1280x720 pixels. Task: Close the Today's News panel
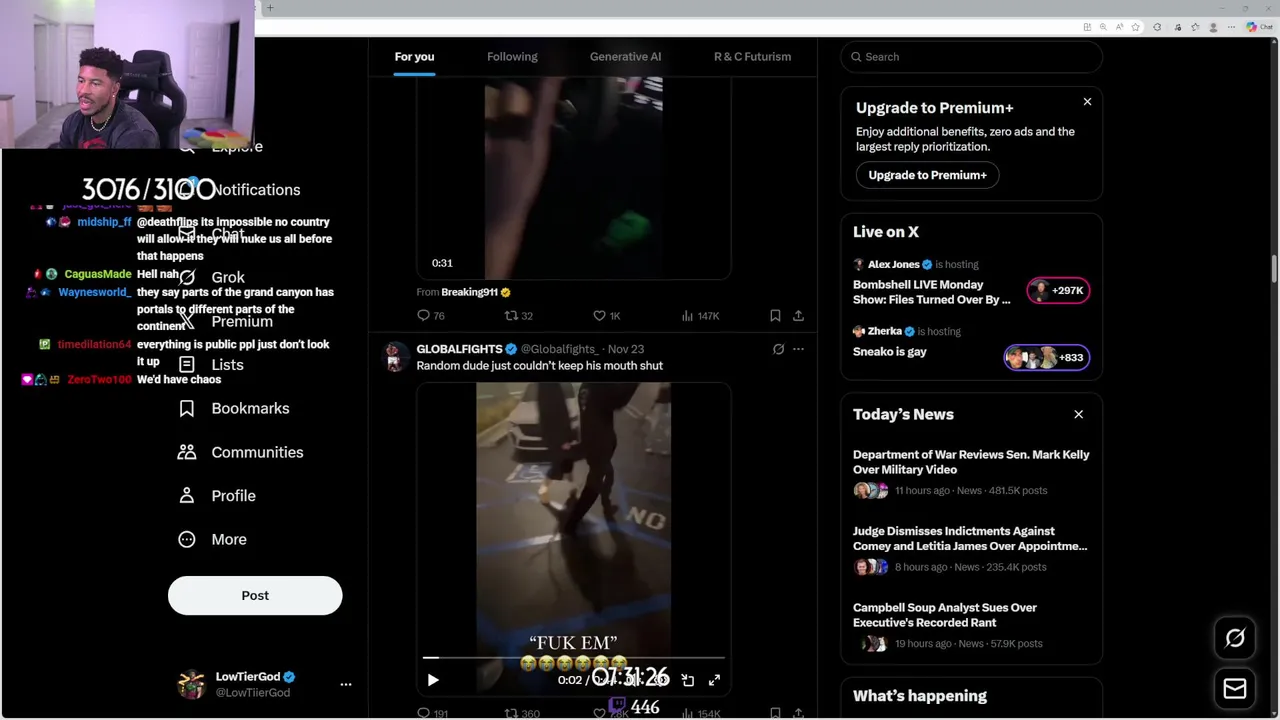pyautogui.click(x=1078, y=414)
